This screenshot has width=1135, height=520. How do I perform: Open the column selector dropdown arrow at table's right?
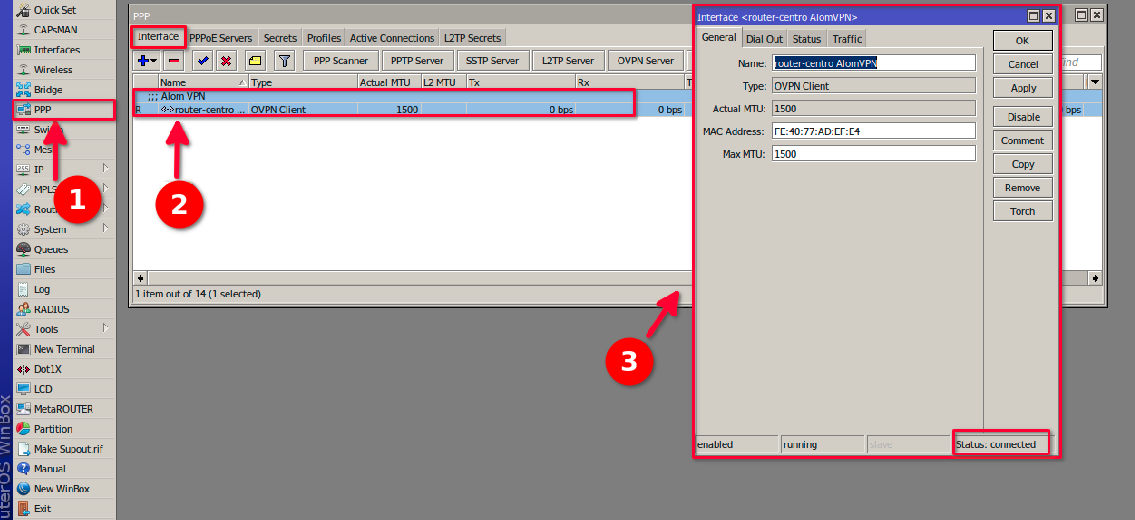(1094, 82)
